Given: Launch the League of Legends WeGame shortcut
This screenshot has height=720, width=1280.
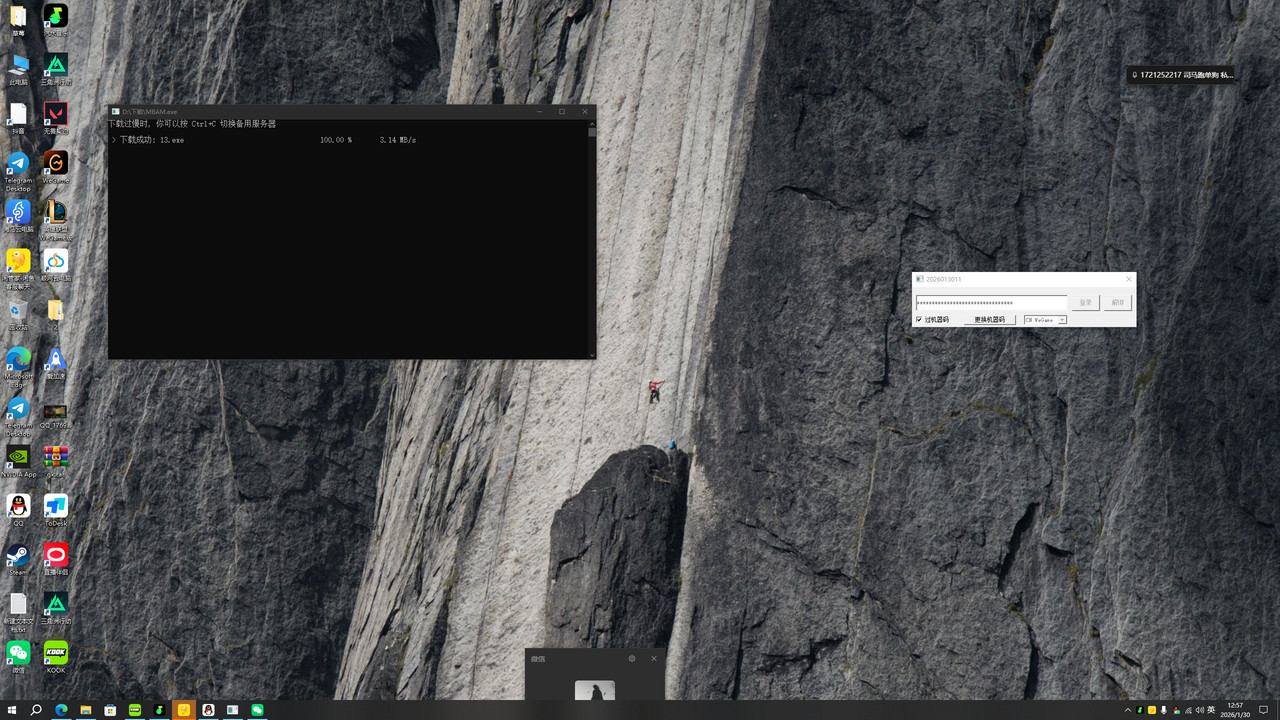Looking at the screenshot, I should click(56, 219).
